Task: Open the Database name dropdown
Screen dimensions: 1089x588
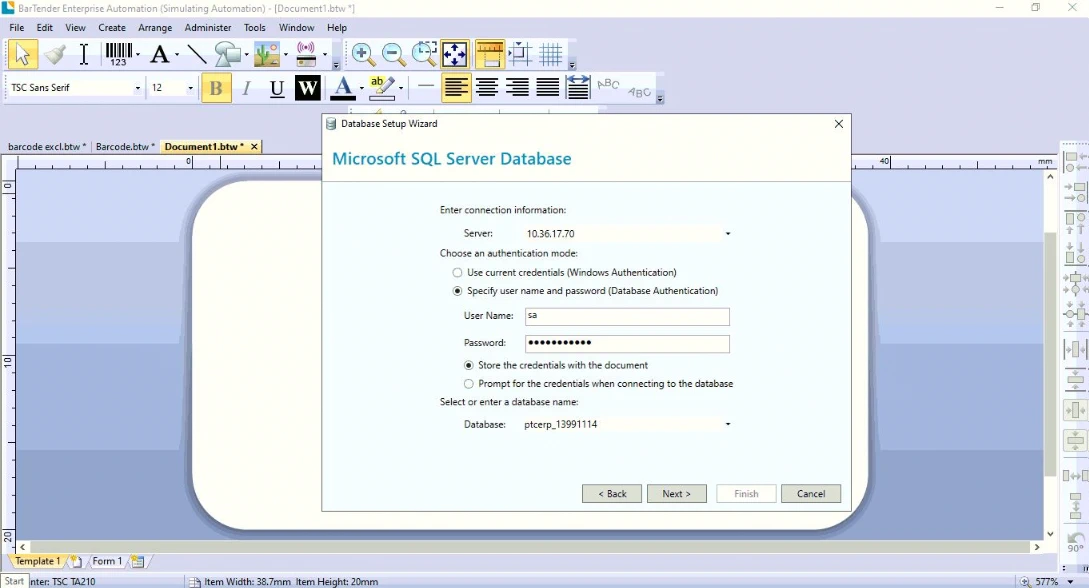Action: point(728,424)
